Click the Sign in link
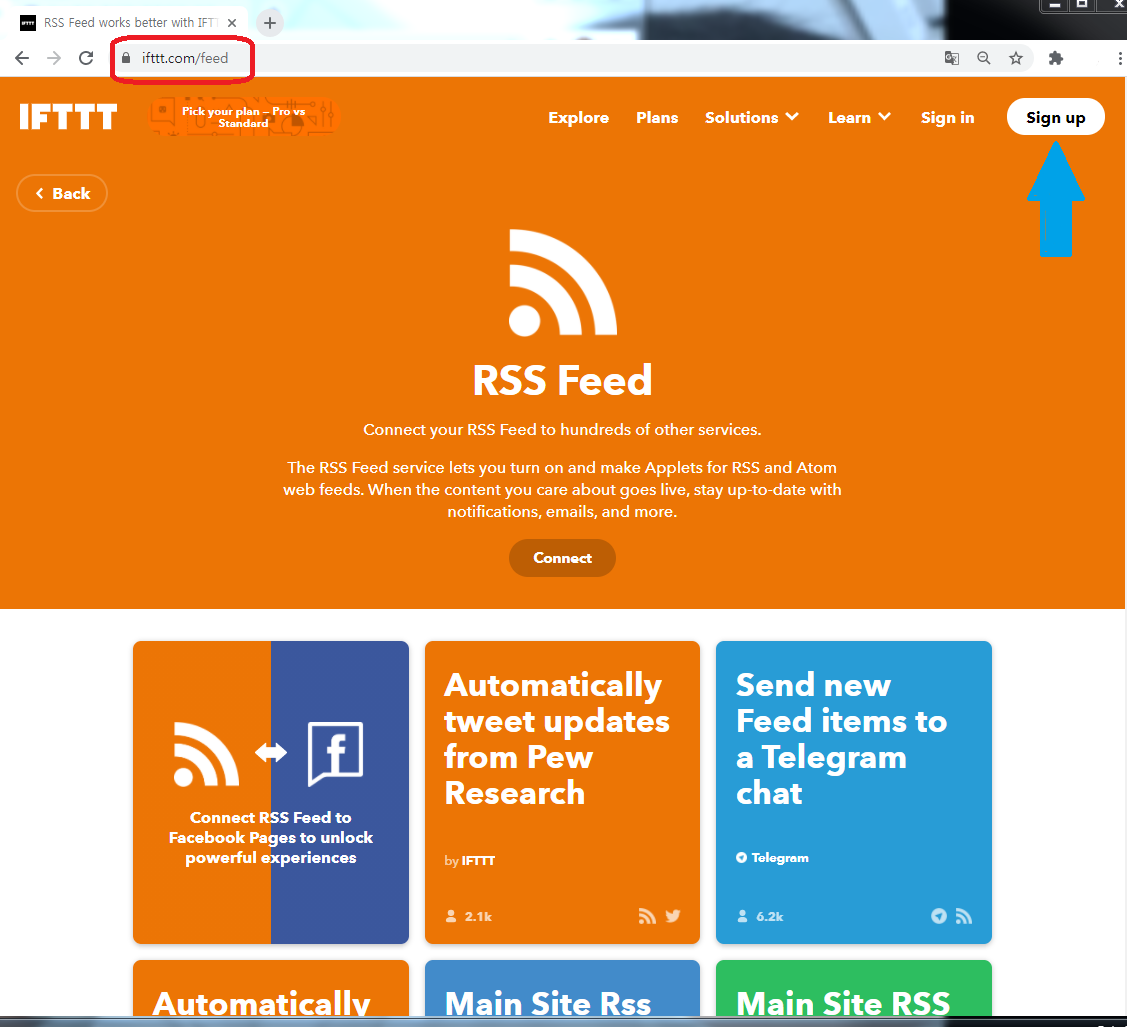 pos(947,117)
